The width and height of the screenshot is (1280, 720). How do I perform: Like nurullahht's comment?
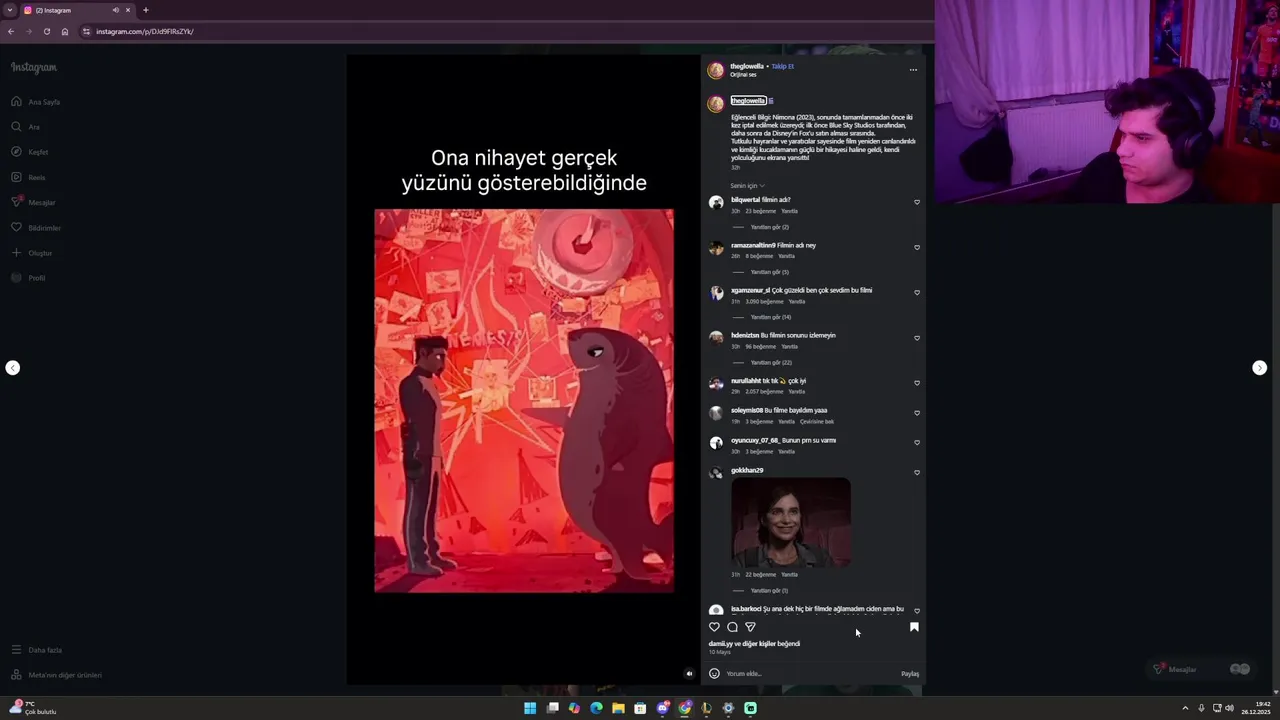(x=917, y=383)
